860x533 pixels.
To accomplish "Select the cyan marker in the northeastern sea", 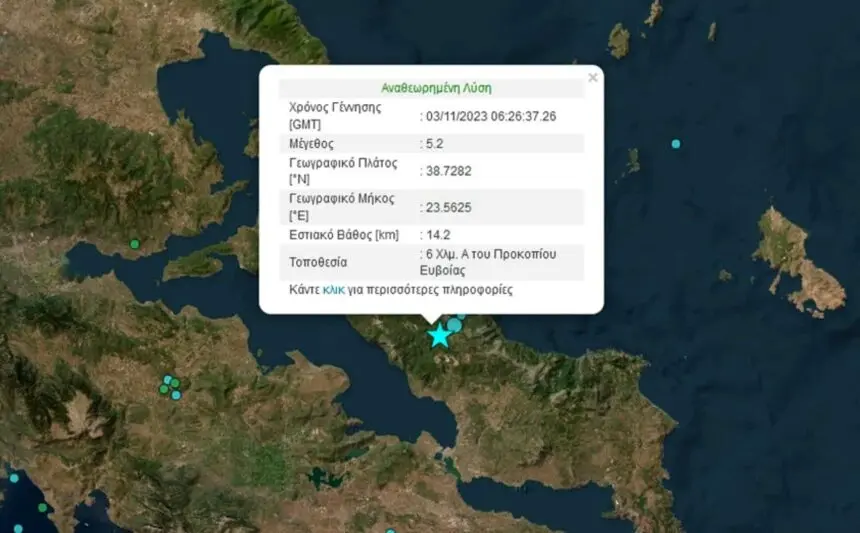I will tap(676, 144).
